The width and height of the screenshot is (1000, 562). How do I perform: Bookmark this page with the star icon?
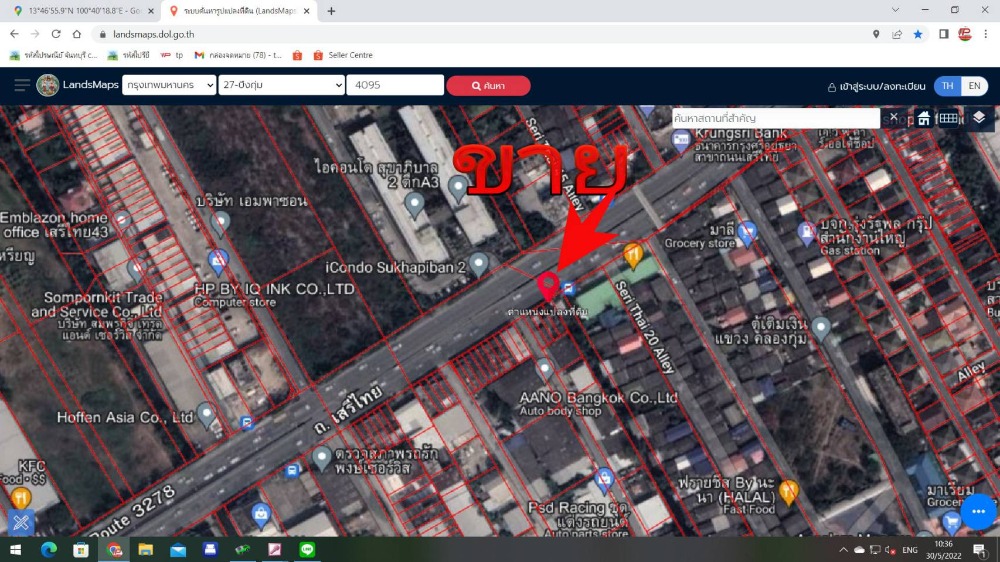click(918, 34)
